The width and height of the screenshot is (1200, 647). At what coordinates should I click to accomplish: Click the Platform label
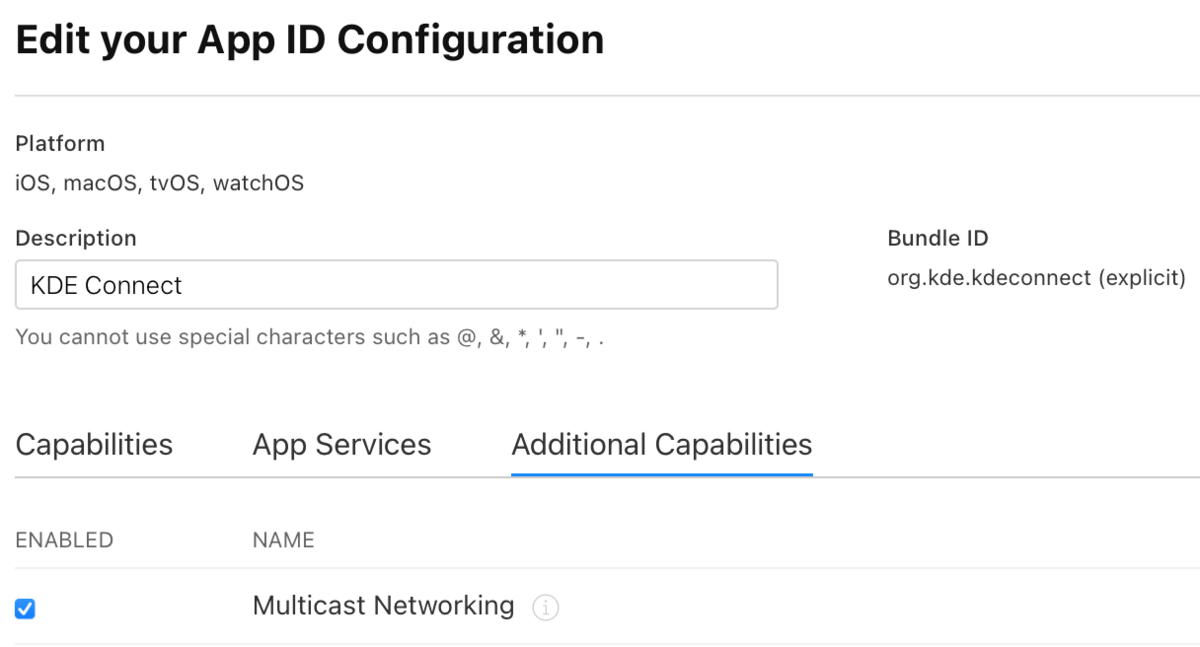coord(60,144)
